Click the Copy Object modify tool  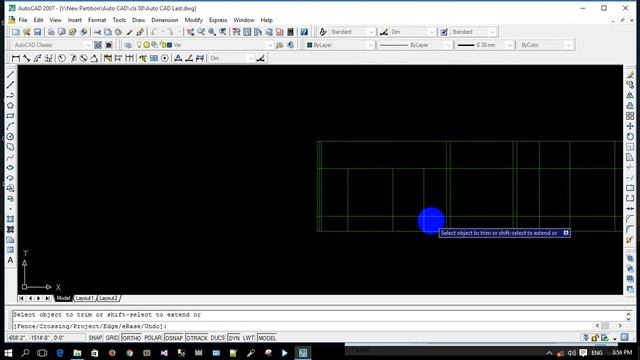coord(630,85)
